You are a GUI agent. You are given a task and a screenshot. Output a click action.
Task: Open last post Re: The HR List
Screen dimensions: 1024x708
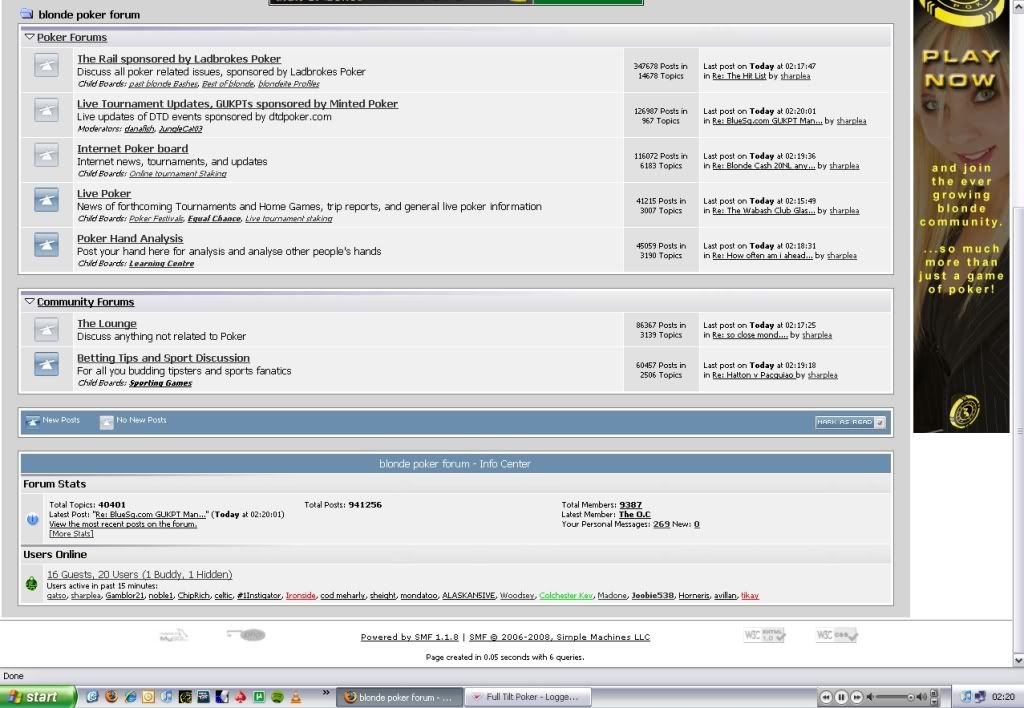tap(739, 76)
